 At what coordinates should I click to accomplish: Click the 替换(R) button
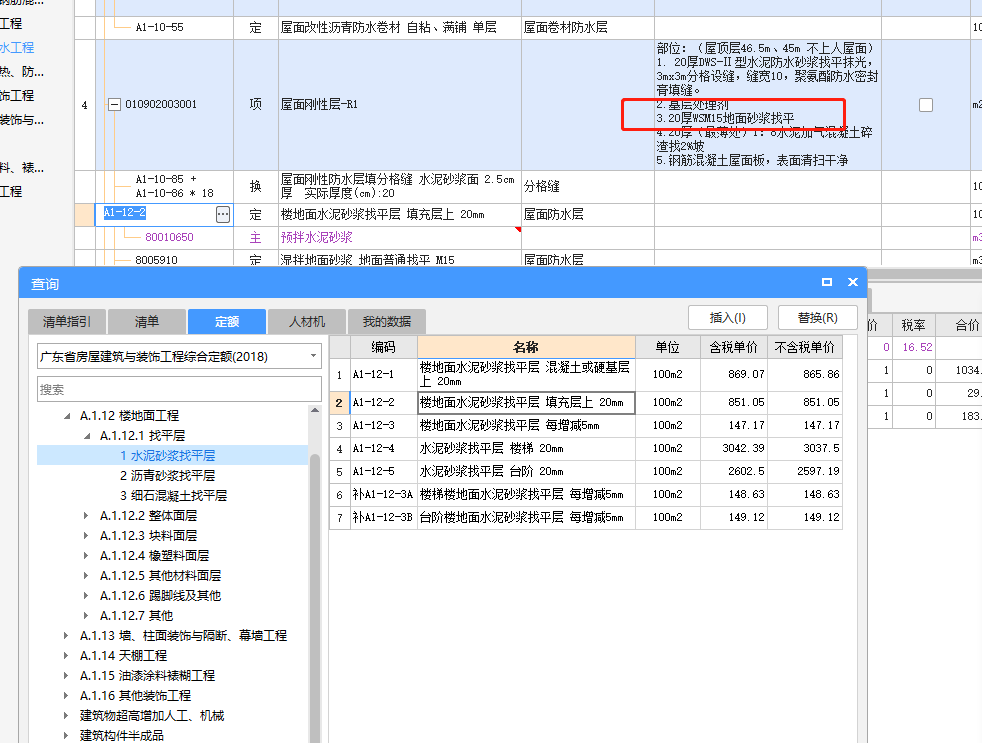[x=818, y=318]
